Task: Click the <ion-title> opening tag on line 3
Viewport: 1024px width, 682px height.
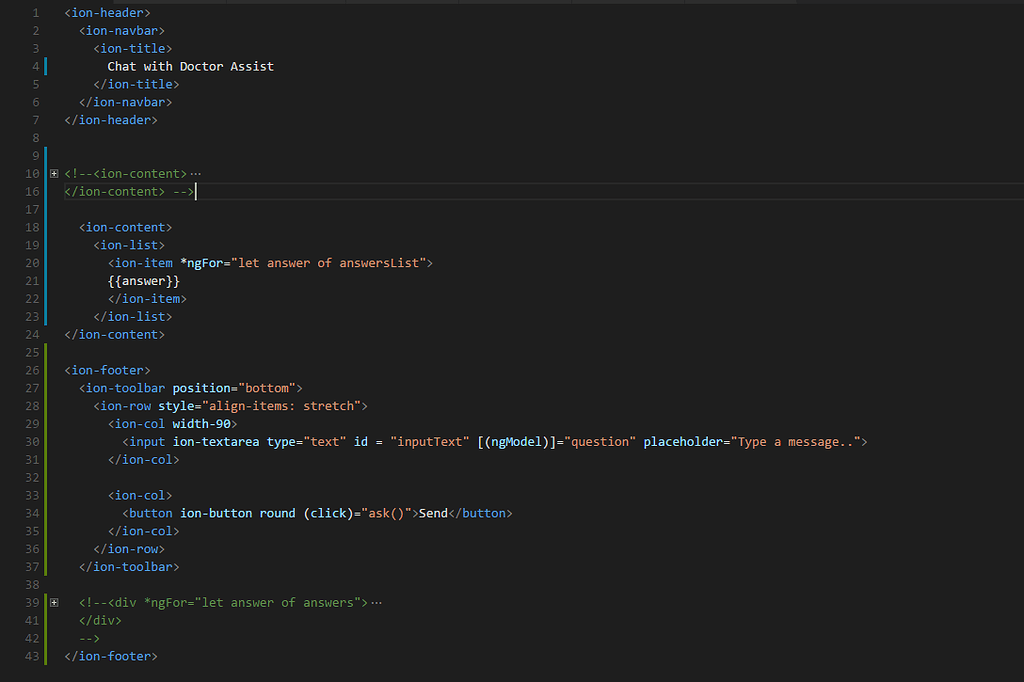Action: [x=133, y=48]
